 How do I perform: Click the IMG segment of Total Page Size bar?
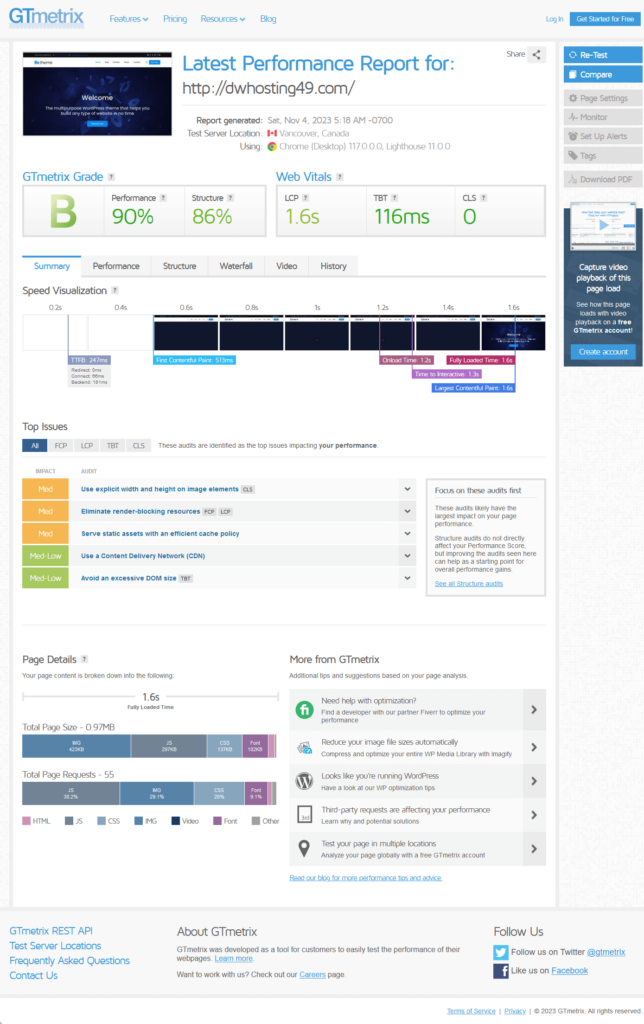pyautogui.click(x=76, y=746)
